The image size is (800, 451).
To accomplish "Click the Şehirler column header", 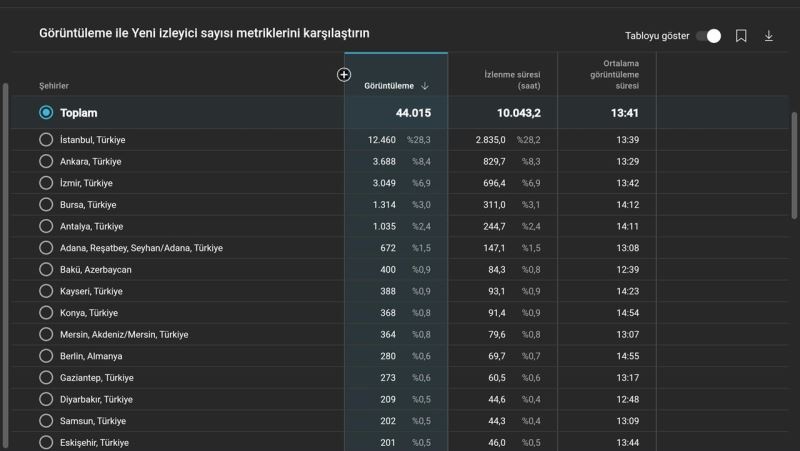I will click(x=54, y=86).
